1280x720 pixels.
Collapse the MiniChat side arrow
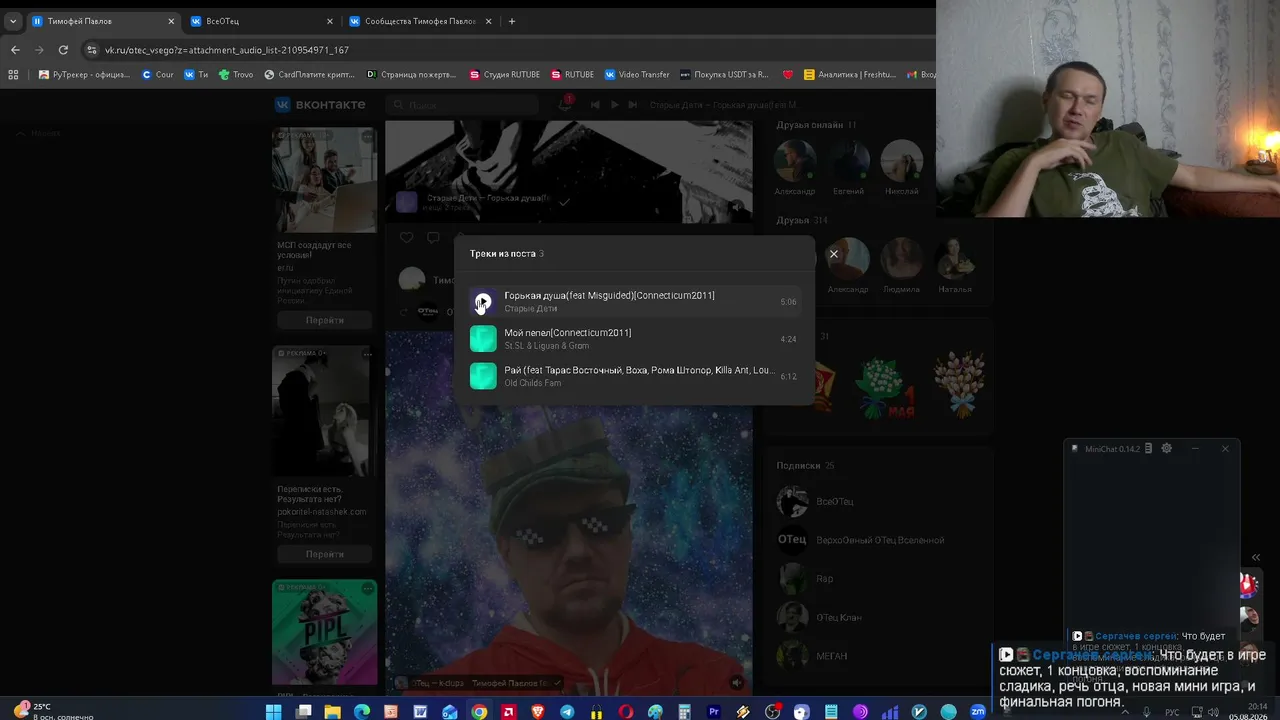[1256, 558]
